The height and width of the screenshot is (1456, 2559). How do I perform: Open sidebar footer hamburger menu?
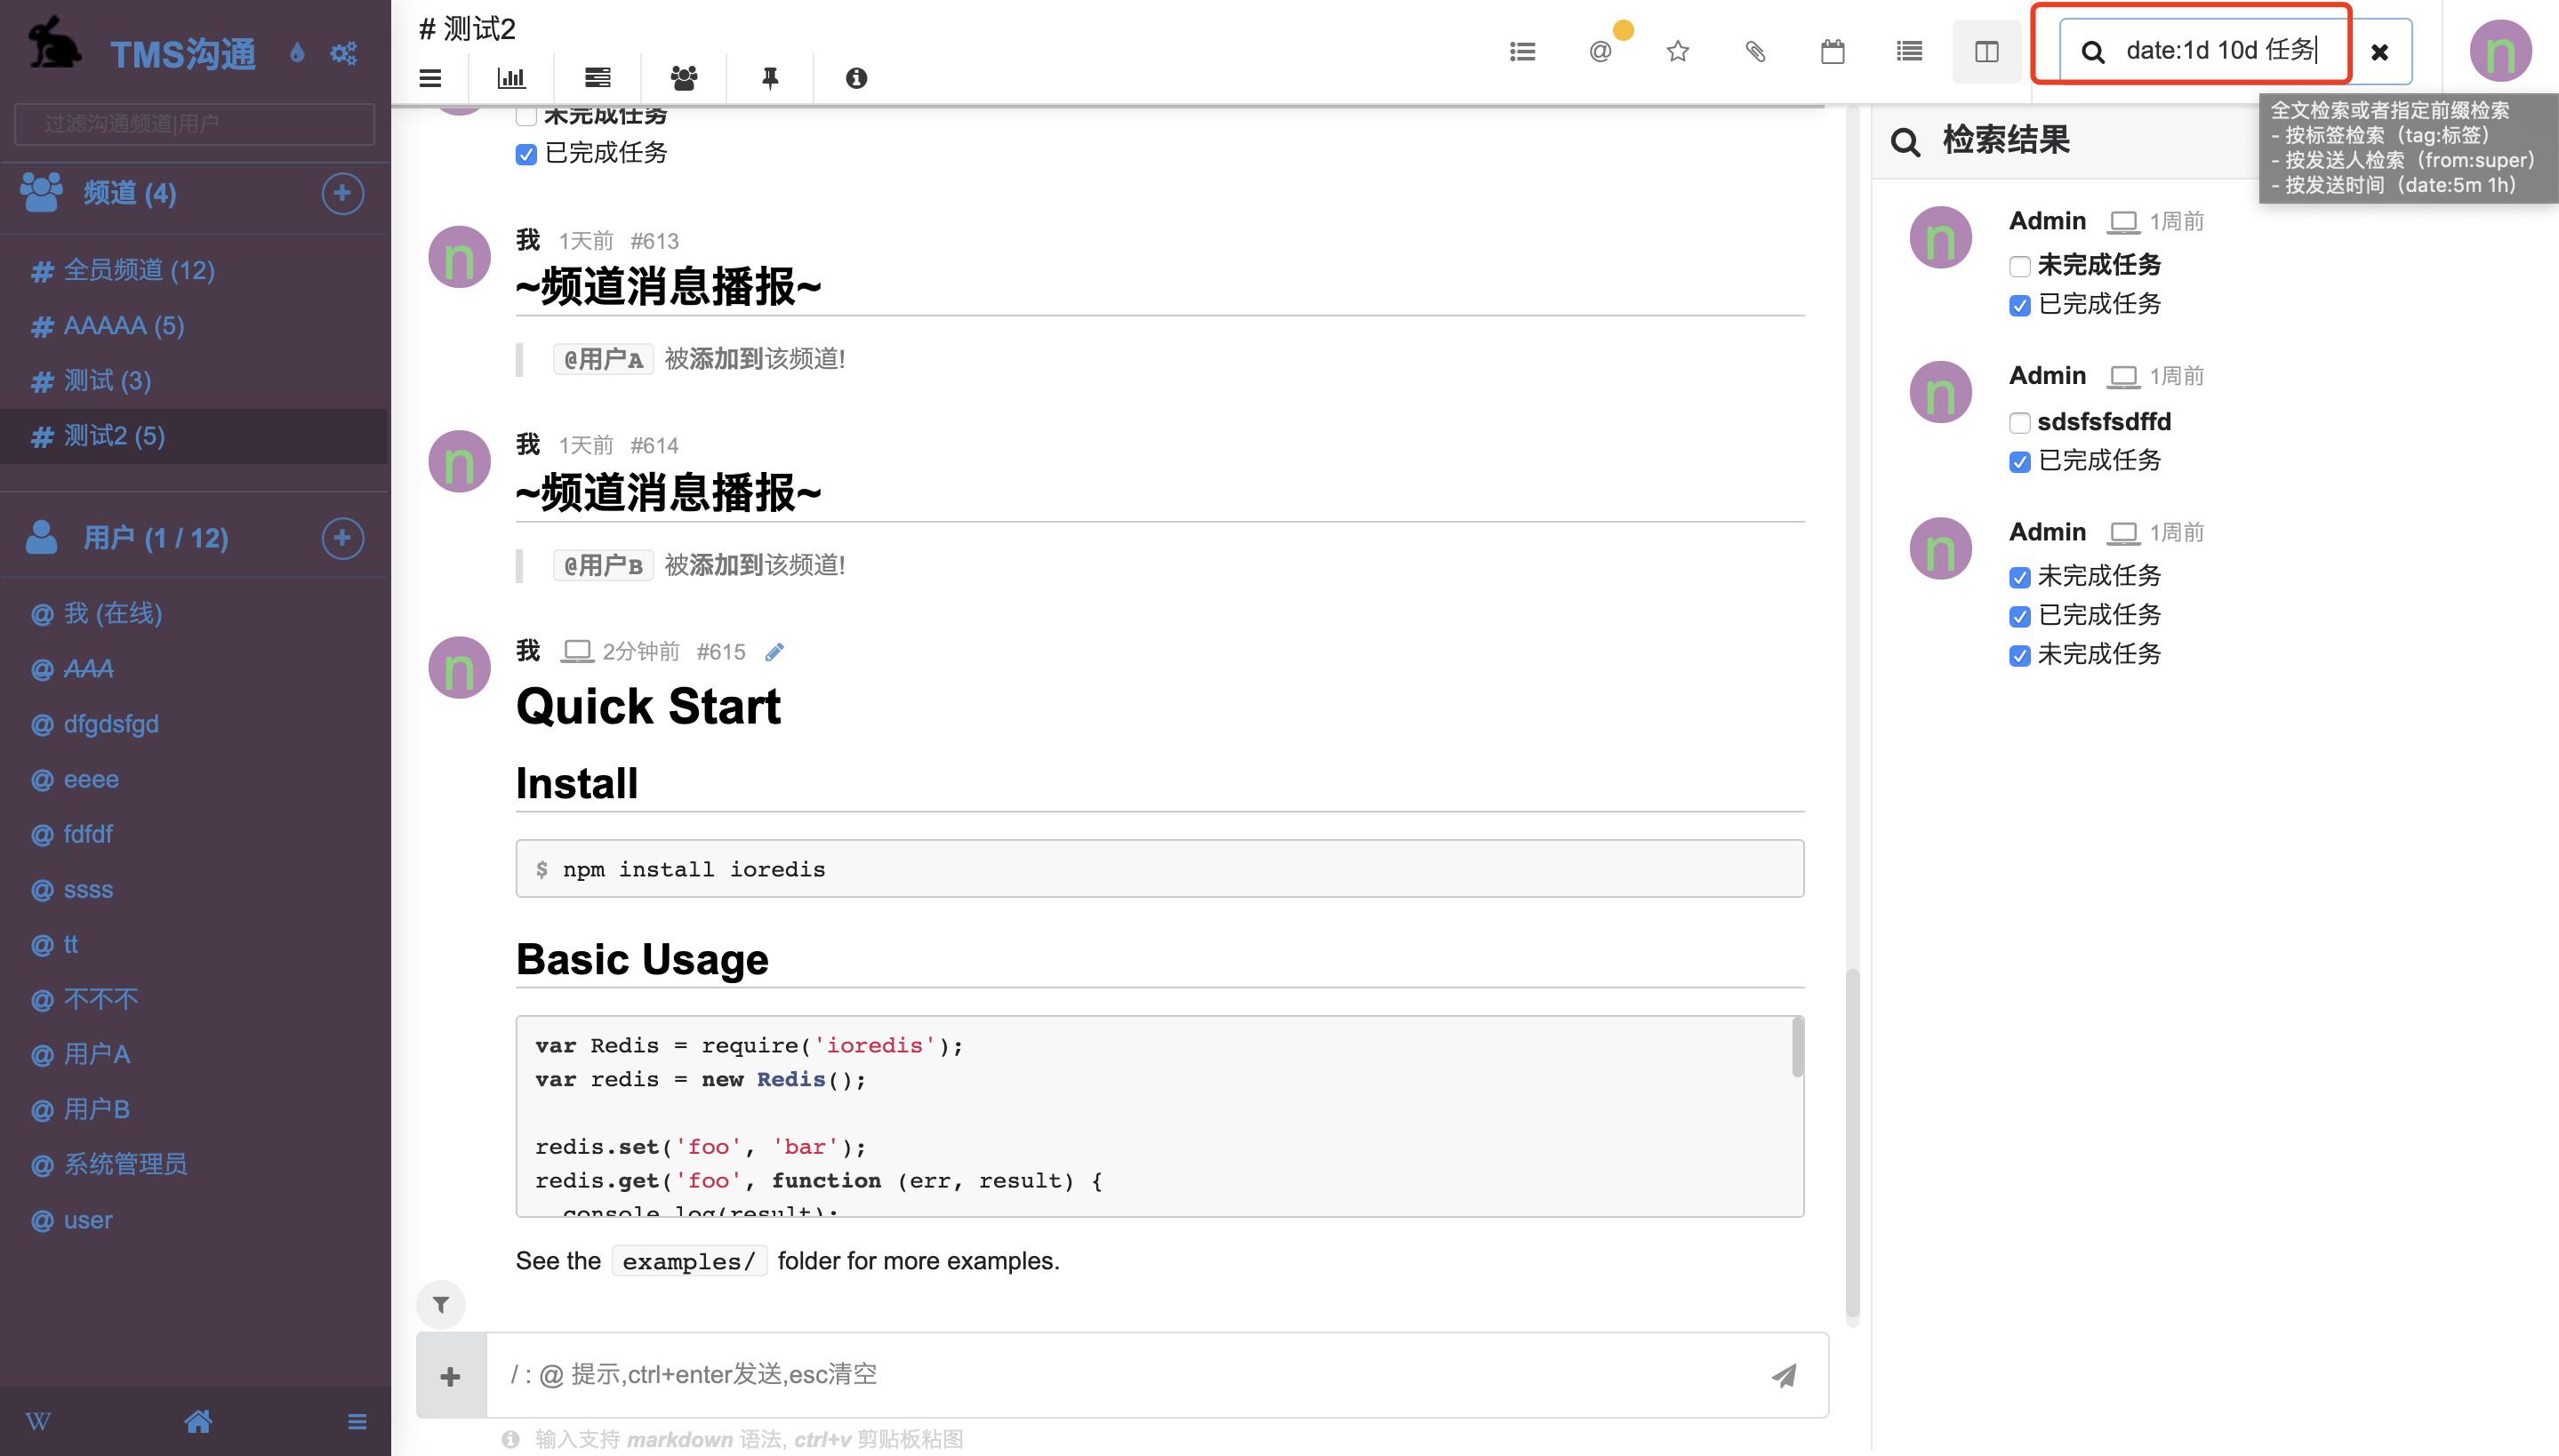pos(357,1421)
